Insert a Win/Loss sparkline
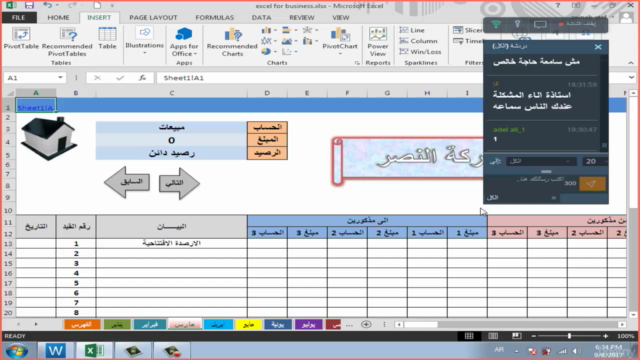Screen dimensions: 640x360 420,52
